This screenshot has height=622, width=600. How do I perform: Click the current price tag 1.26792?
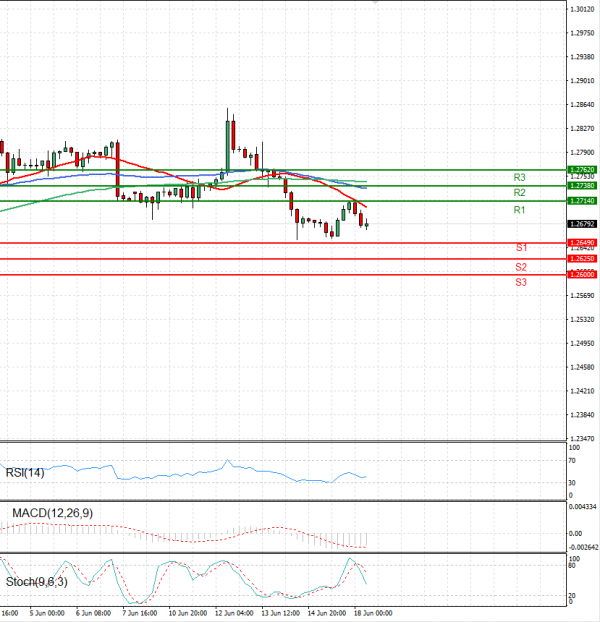tap(580, 225)
